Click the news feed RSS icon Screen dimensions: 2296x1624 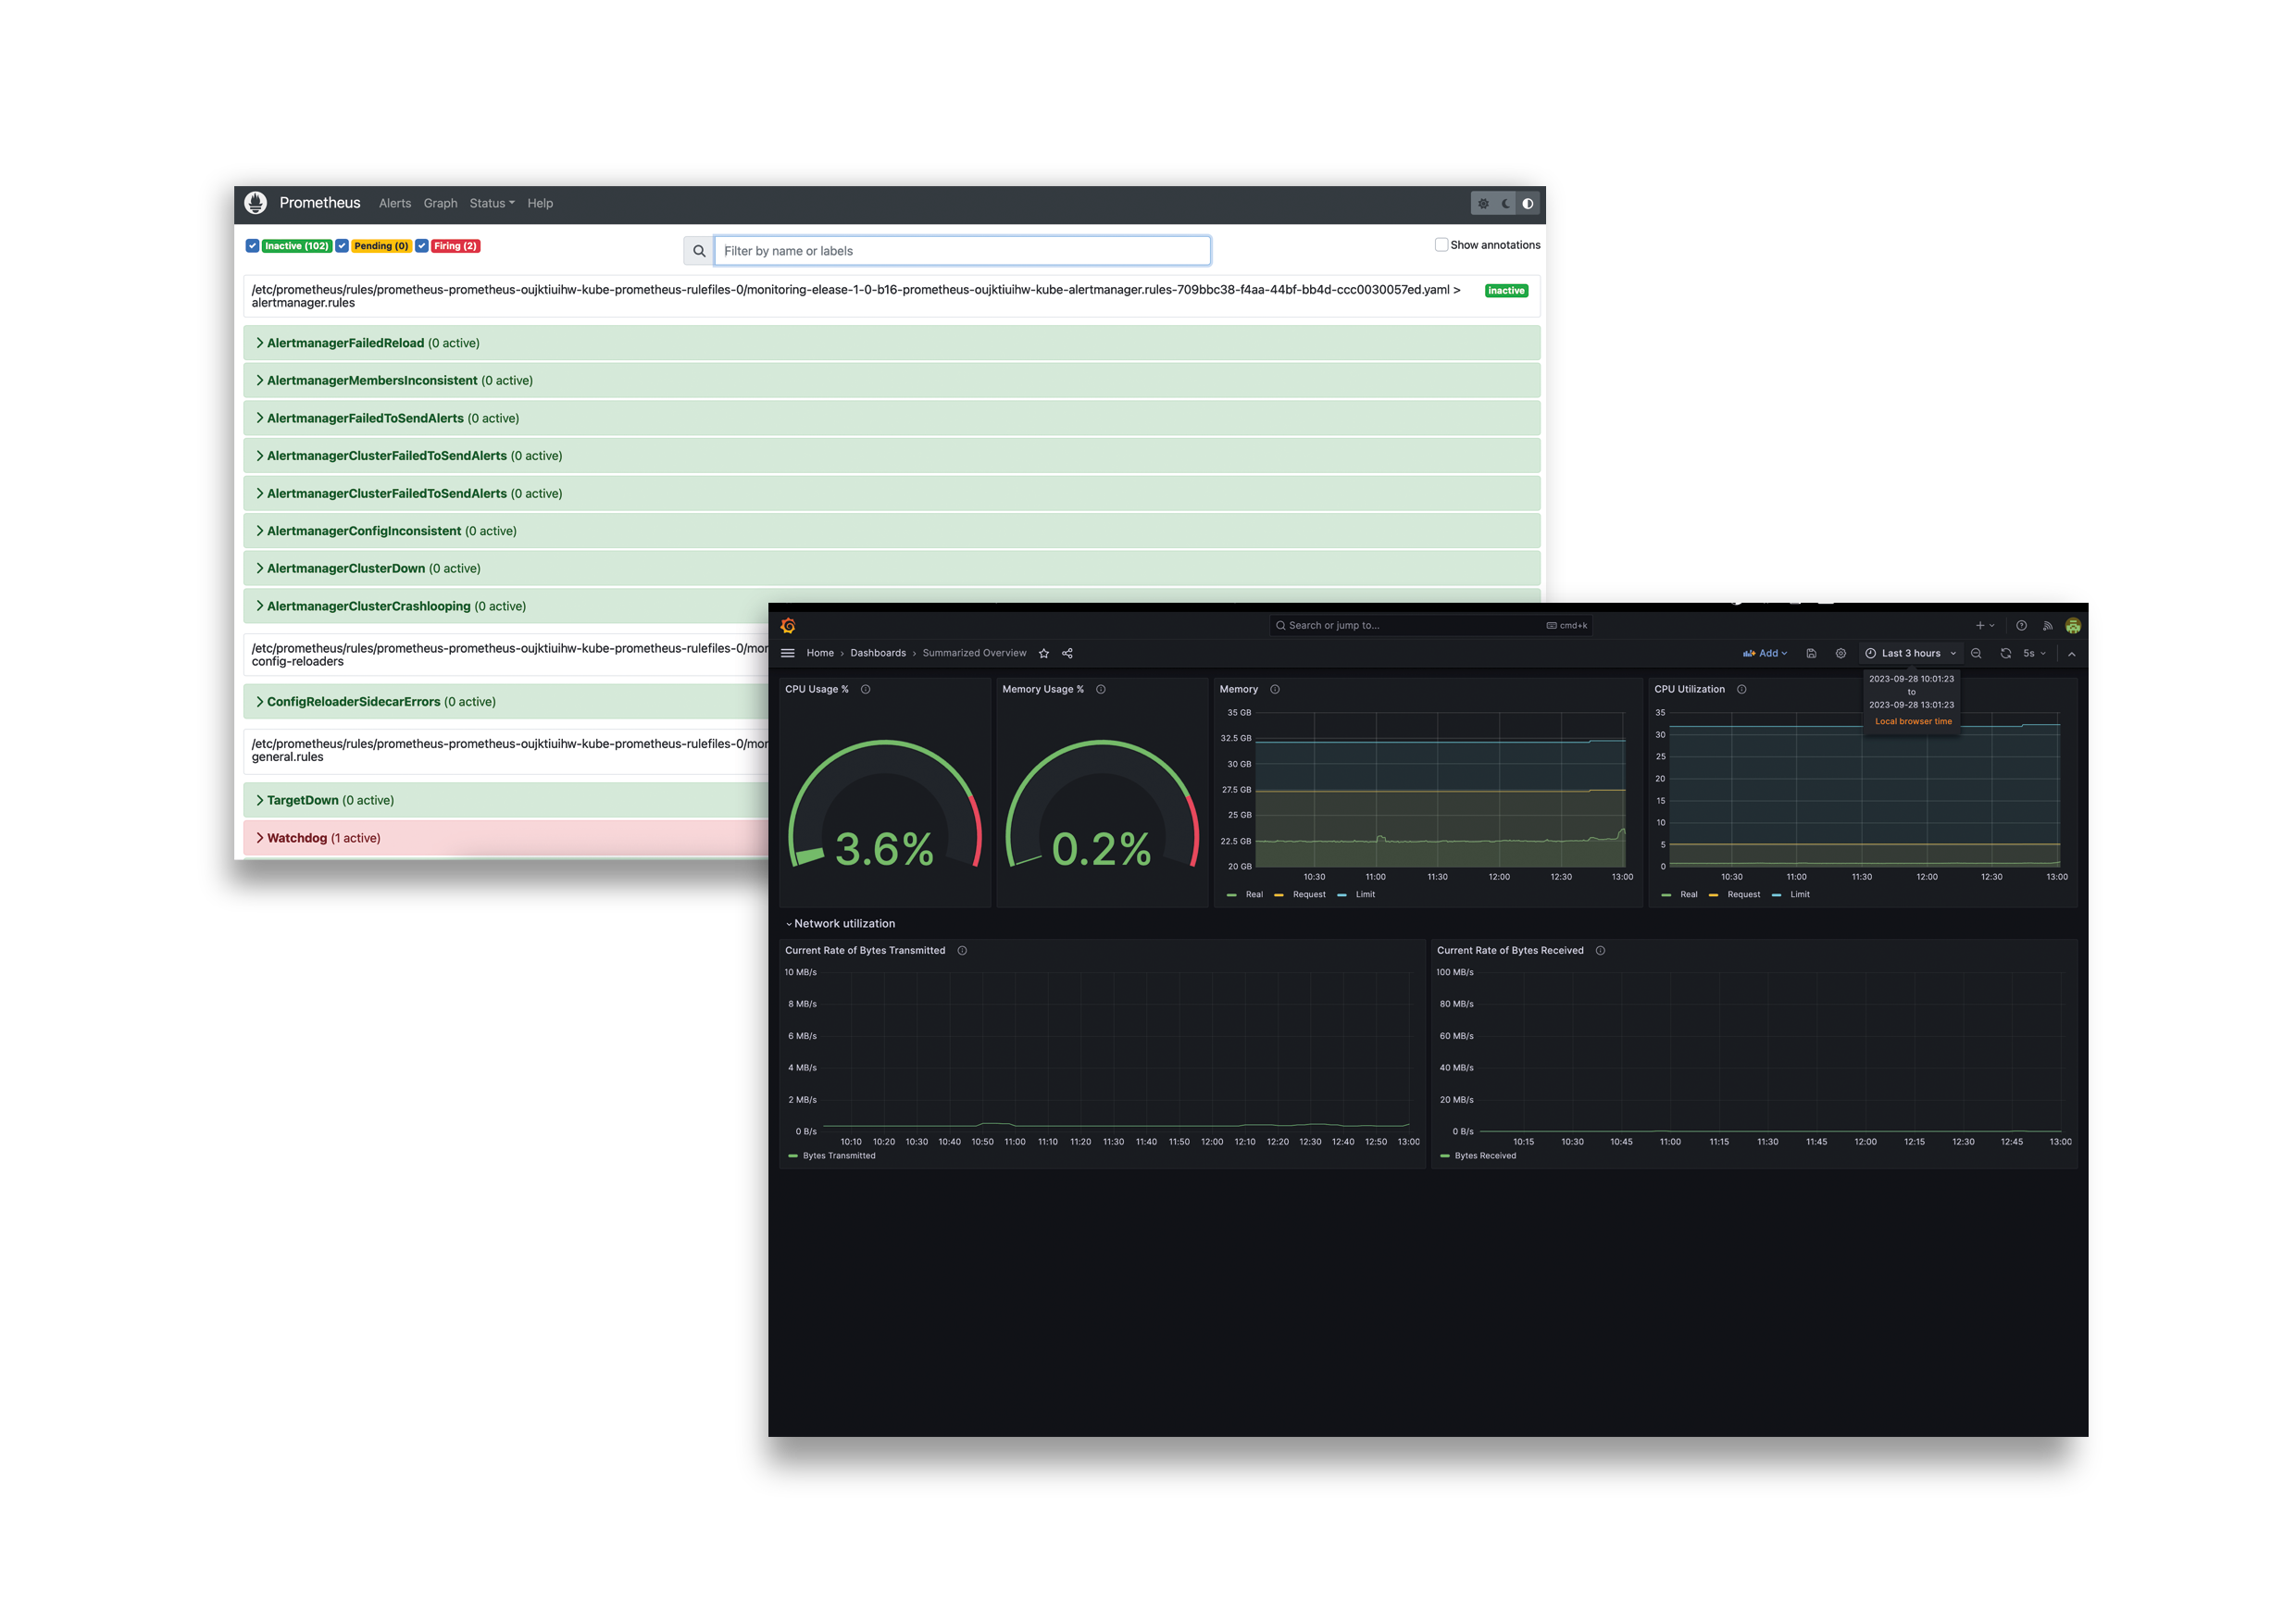point(2046,625)
